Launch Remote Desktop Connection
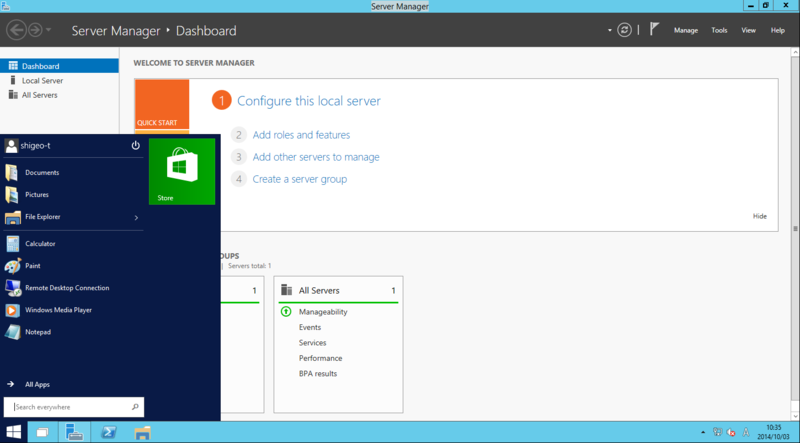The height and width of the screenshot is (443, 800). coord(73,288)
